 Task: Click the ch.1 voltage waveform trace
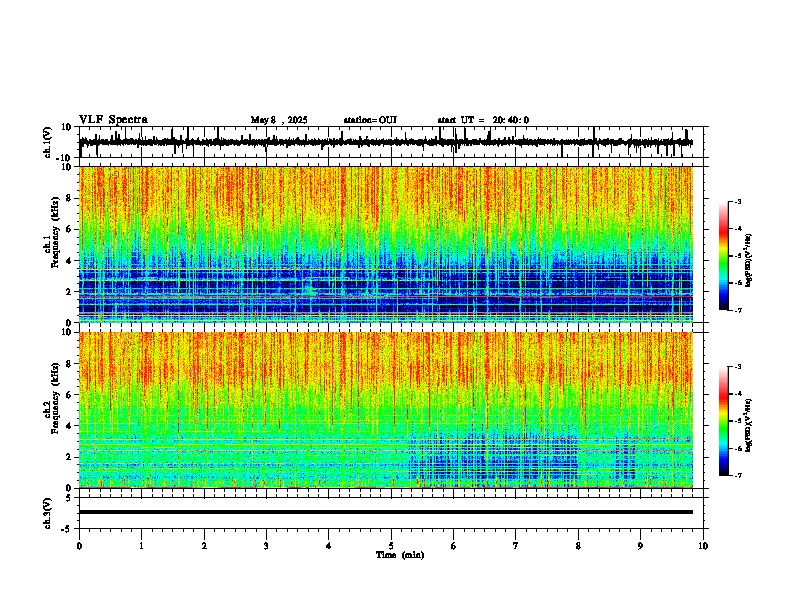(386, 142)
